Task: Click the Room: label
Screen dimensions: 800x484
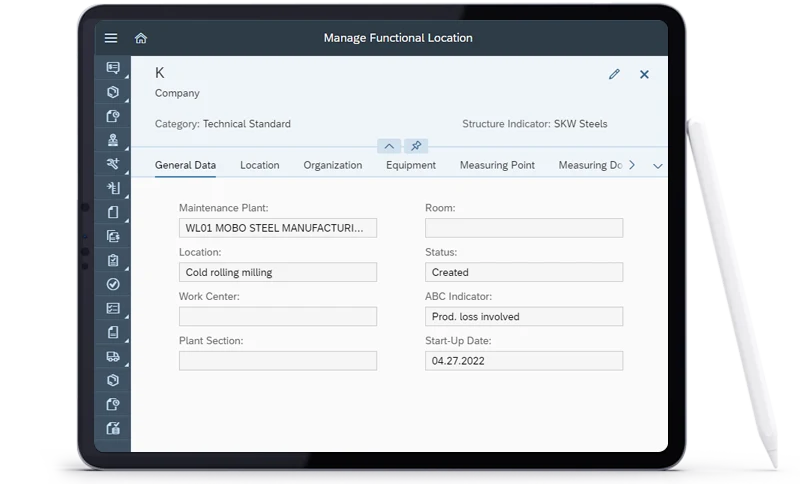Action: click(x=440, y=208)
